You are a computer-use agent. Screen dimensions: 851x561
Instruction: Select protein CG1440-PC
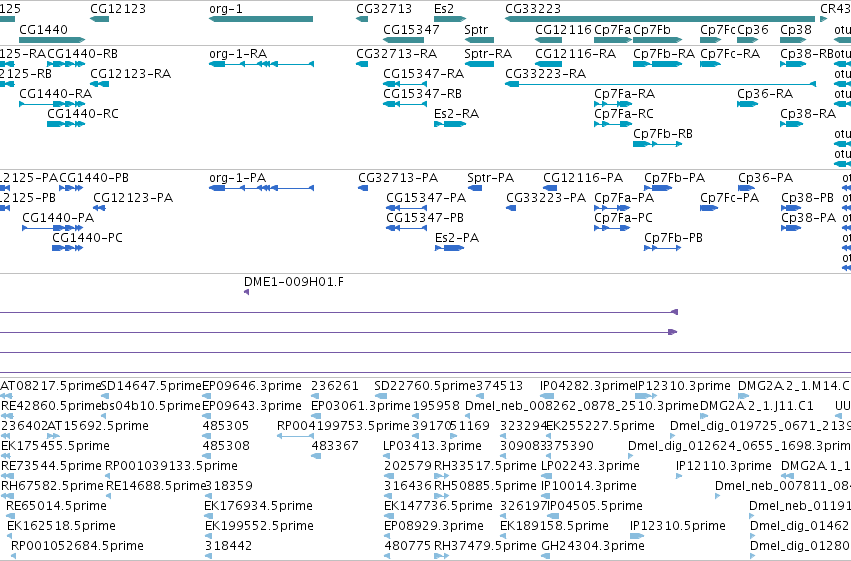67,248
